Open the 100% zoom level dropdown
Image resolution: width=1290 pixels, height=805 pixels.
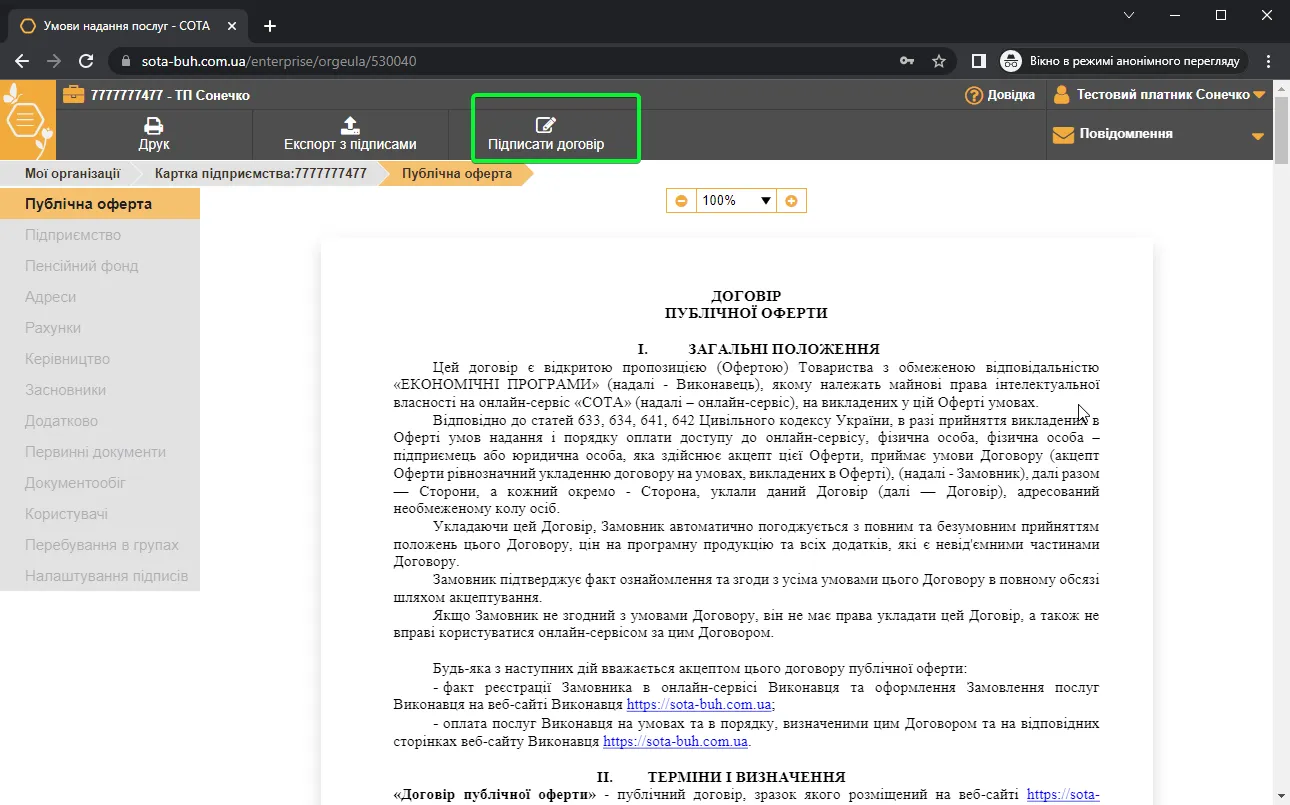coord(736,201)
